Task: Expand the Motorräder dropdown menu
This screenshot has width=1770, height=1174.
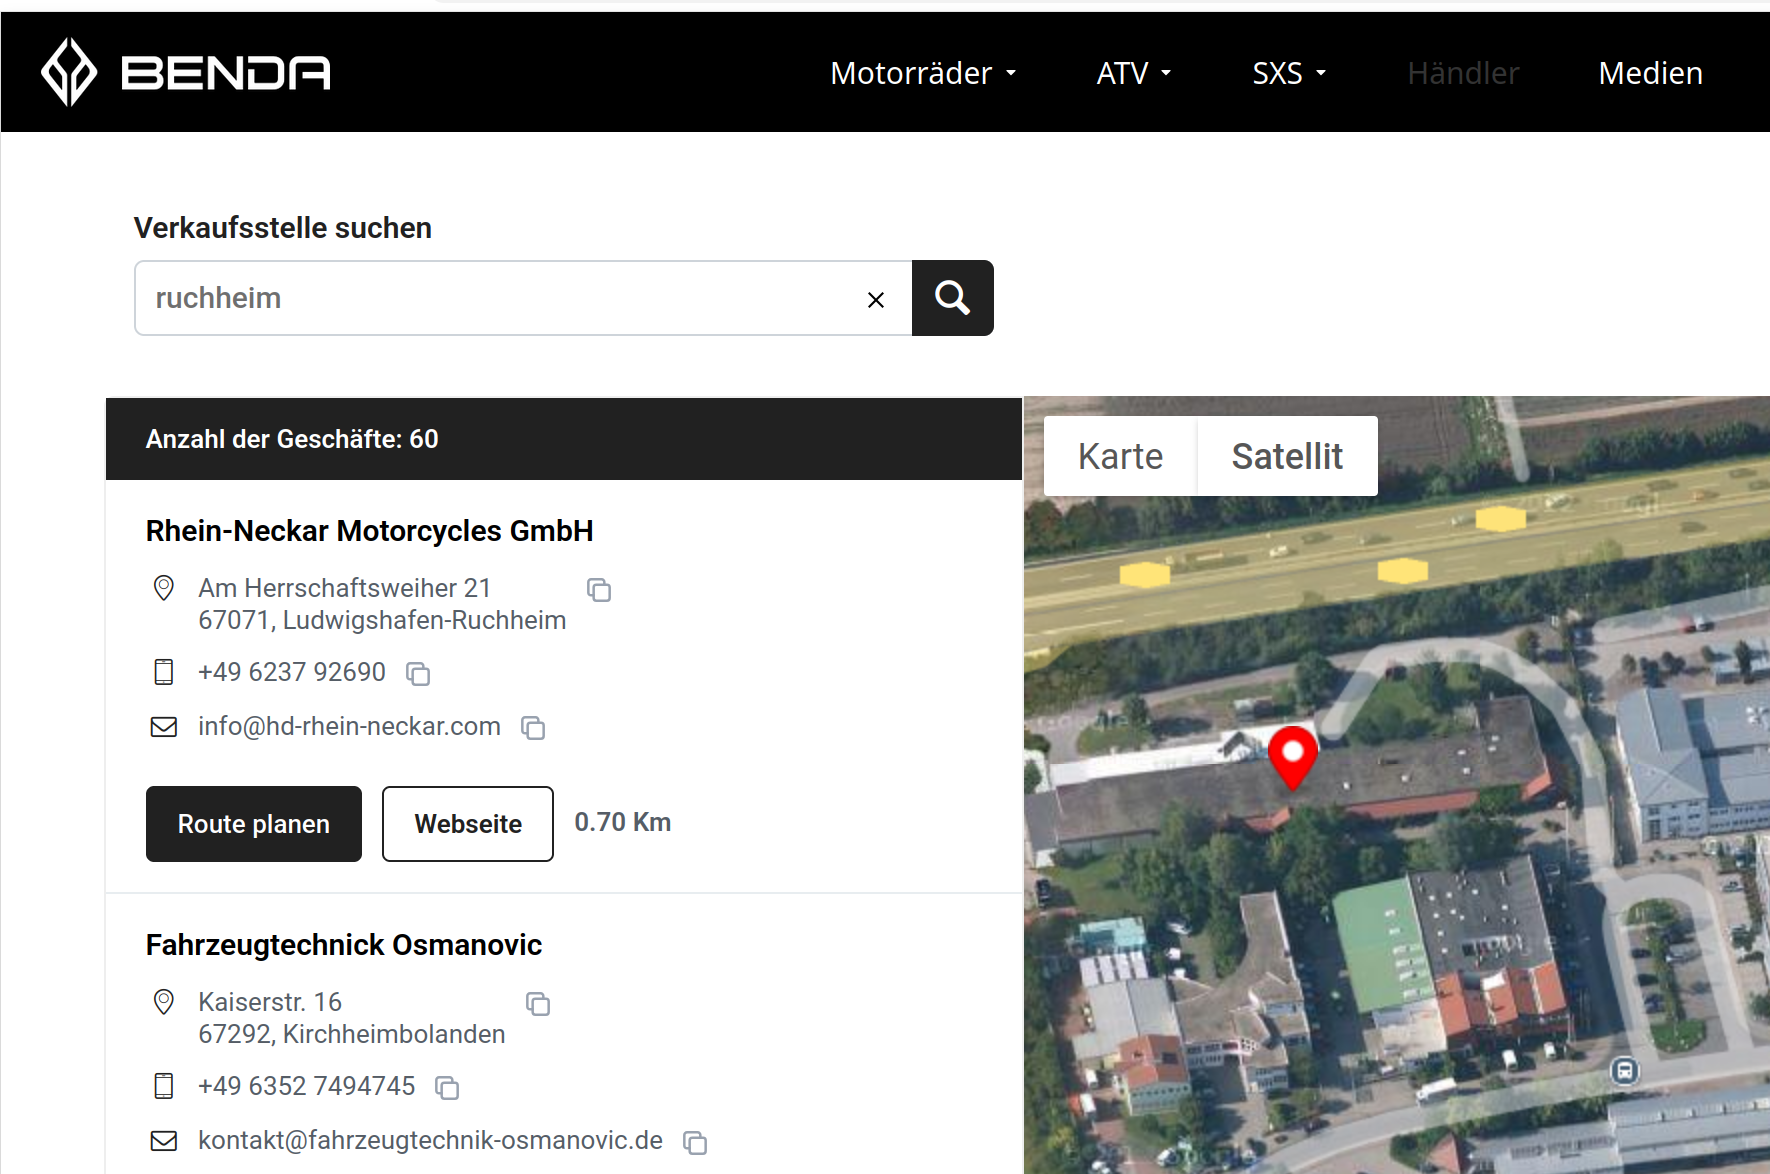Action: click(922, 73)
